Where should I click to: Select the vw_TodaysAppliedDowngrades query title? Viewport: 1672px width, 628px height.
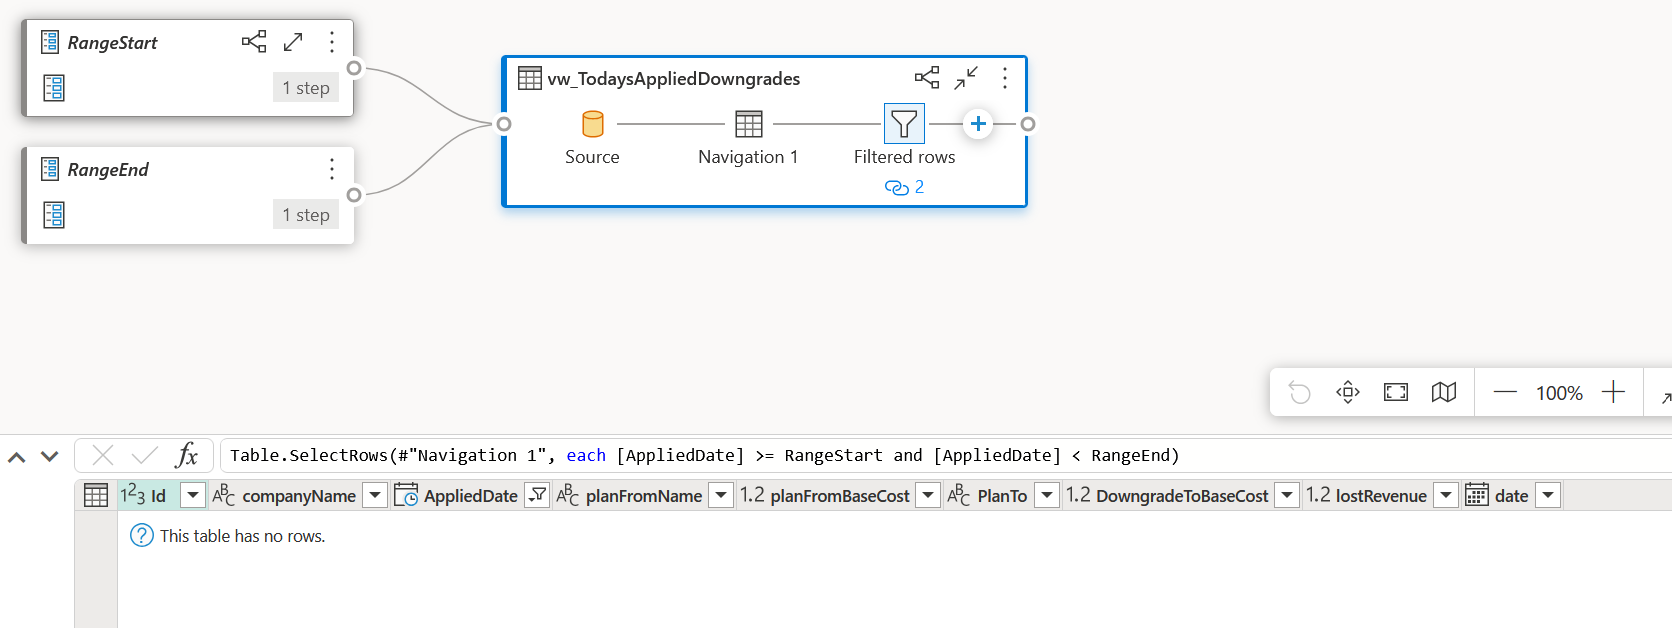tap(674, 79)
